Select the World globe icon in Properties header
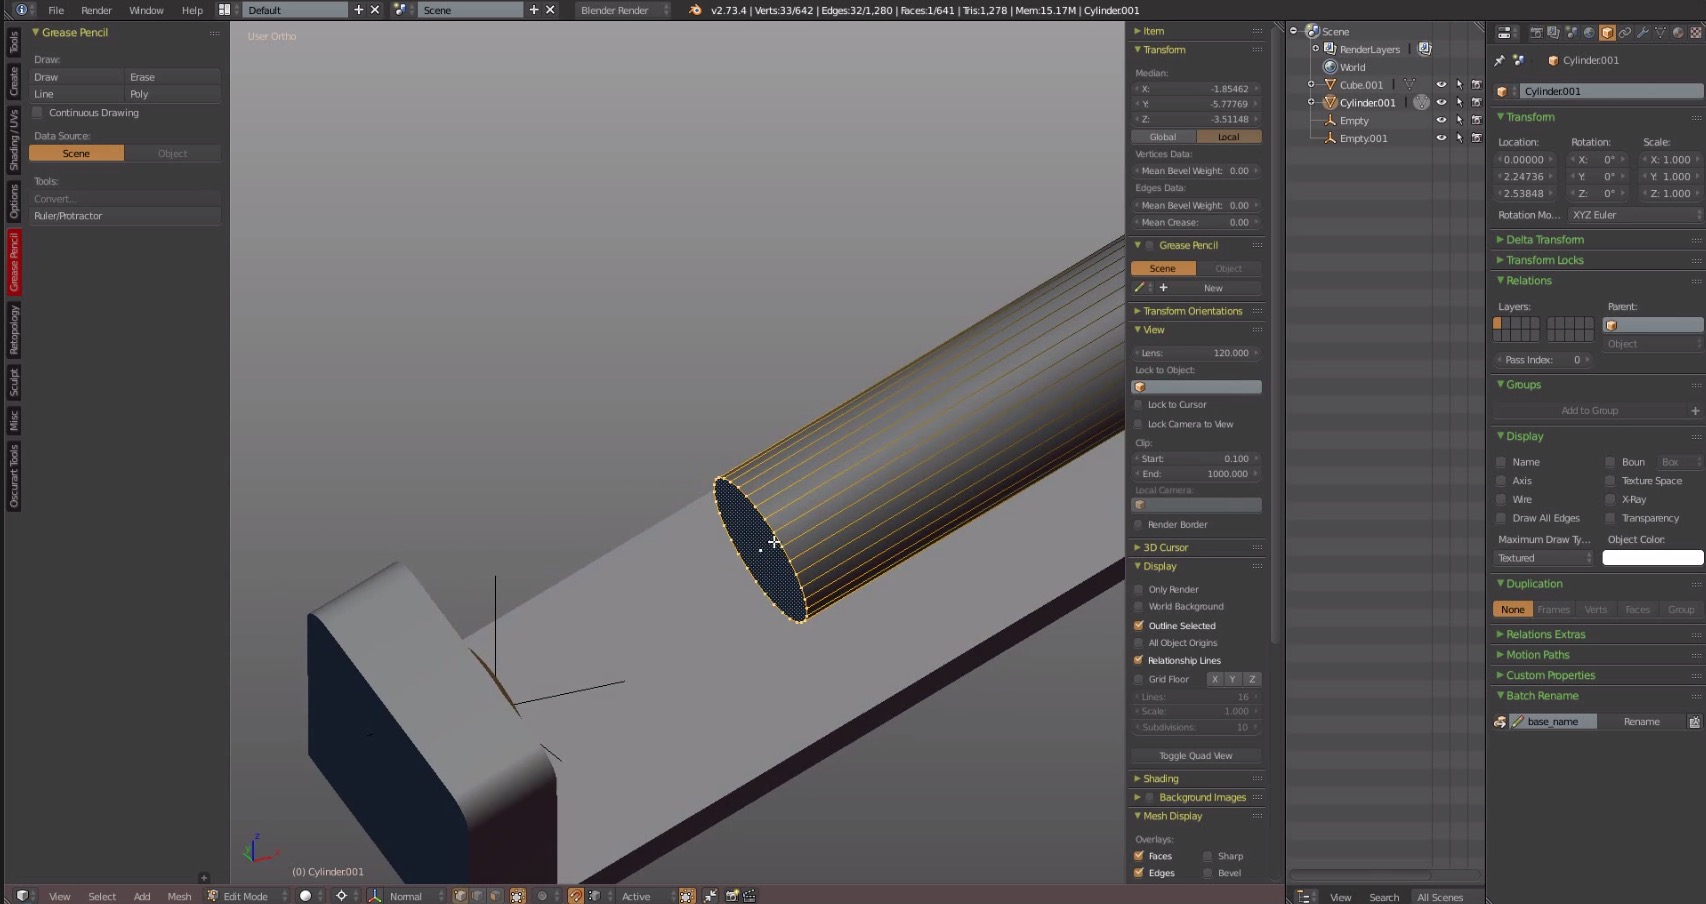The height and width of the screenshot is (904, 1706). tap(1589, 32)
